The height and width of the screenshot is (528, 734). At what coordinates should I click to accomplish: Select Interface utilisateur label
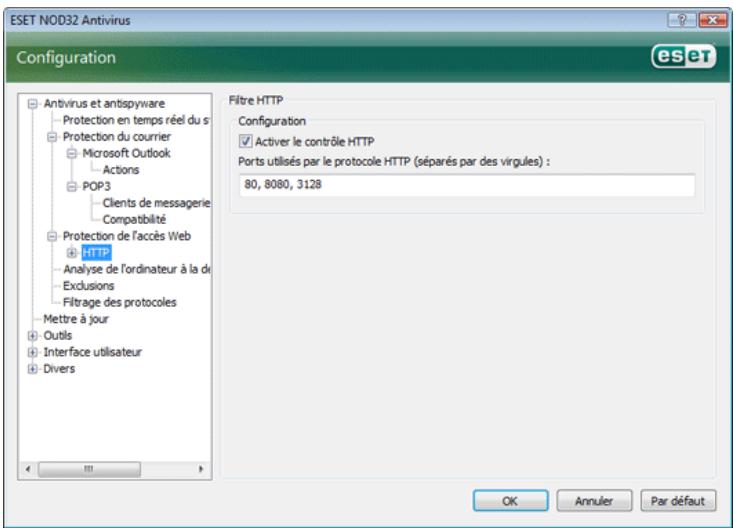coord(92,352)
